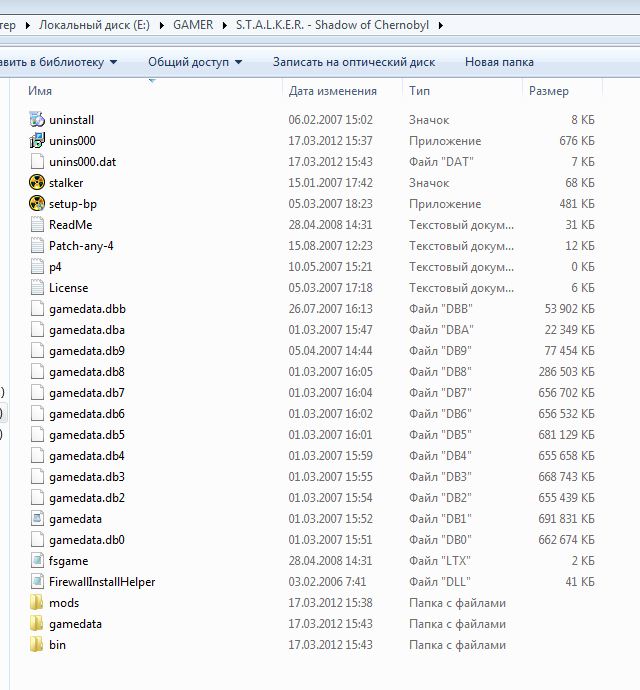Click the date '15.01.2007 17:42'
This screenshot has width=640, height=690.
[331, 183]
